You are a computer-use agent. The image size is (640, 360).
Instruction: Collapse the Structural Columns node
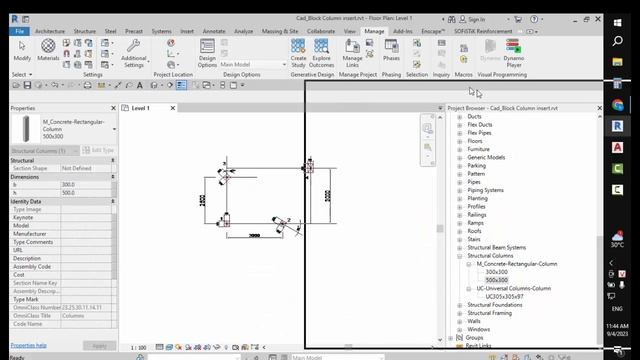[460, 256]
